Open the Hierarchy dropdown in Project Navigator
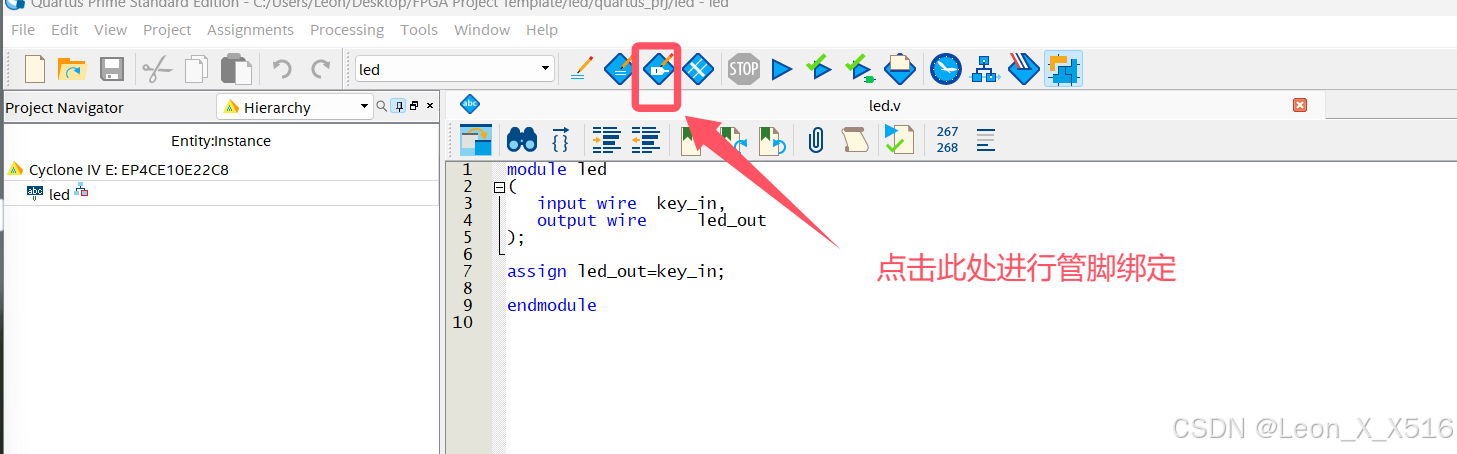The height and width of the screenshot is (454, 1457). [x=294, y=107]
